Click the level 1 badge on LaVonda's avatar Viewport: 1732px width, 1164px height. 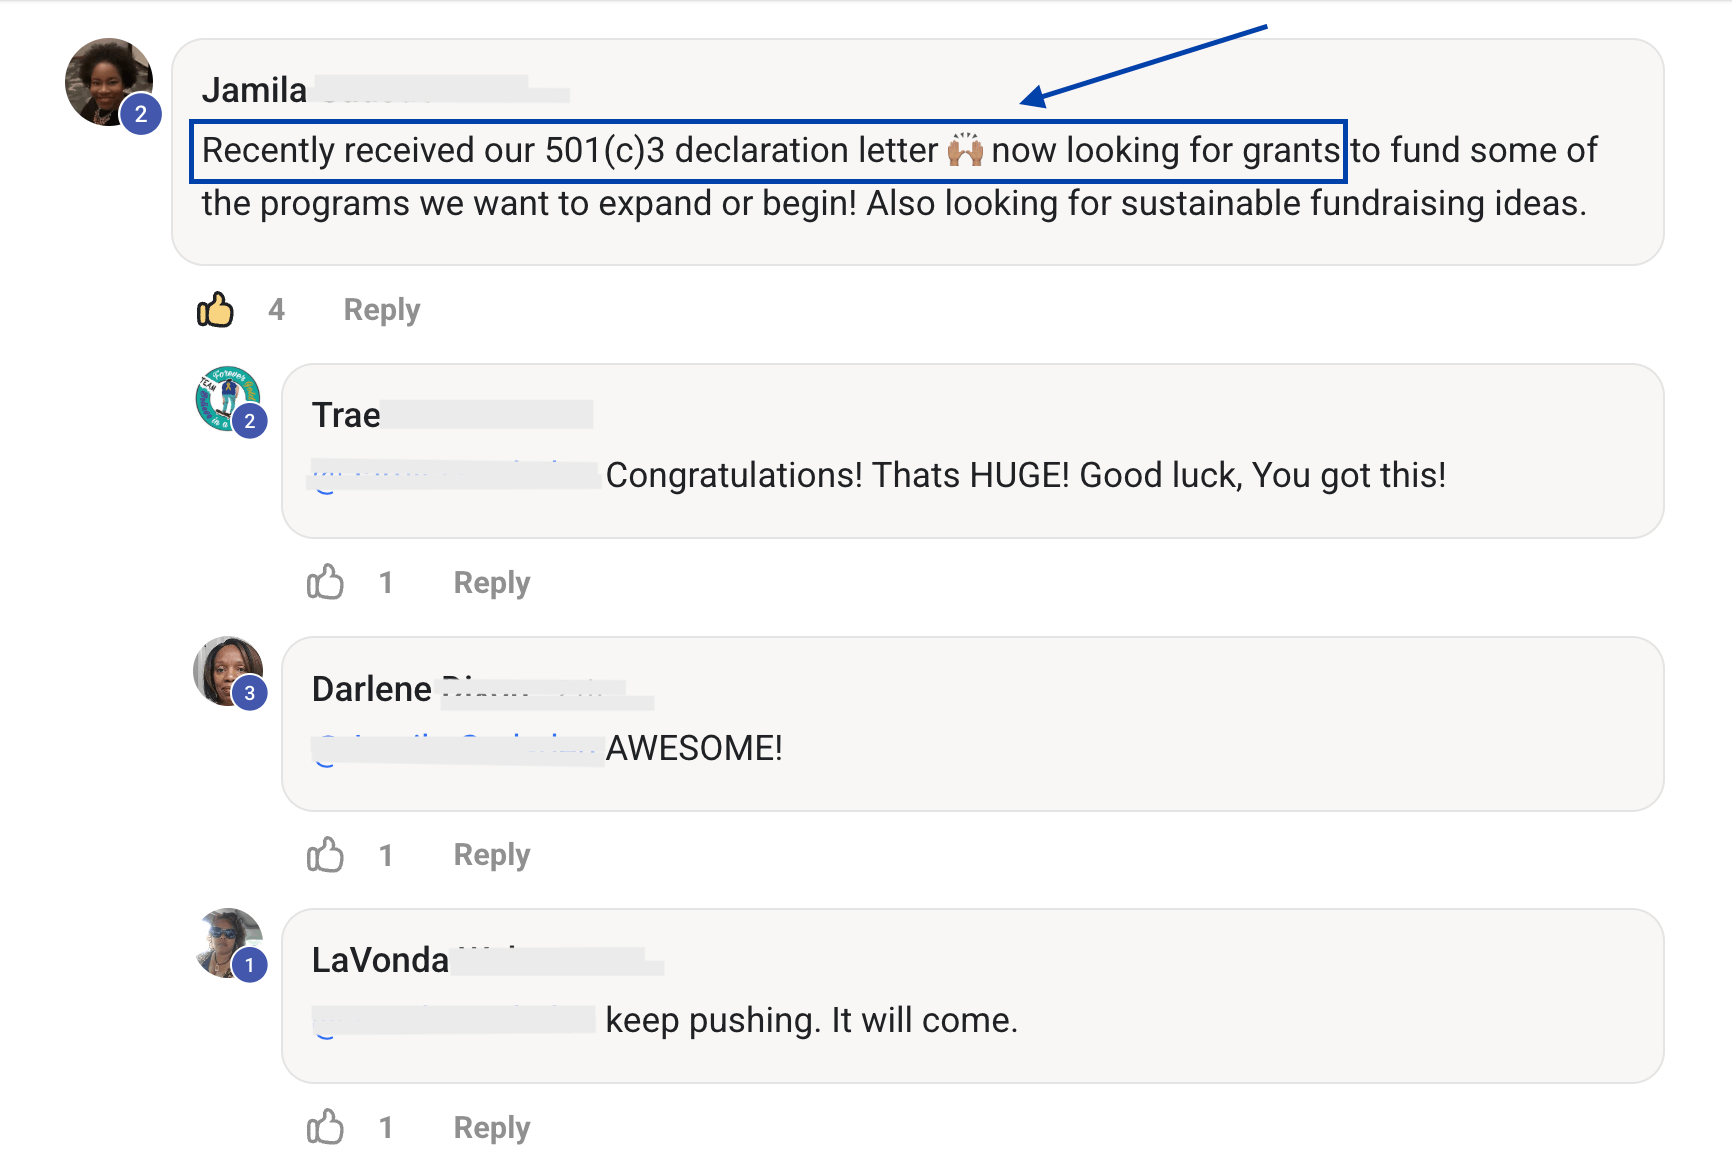250,965
